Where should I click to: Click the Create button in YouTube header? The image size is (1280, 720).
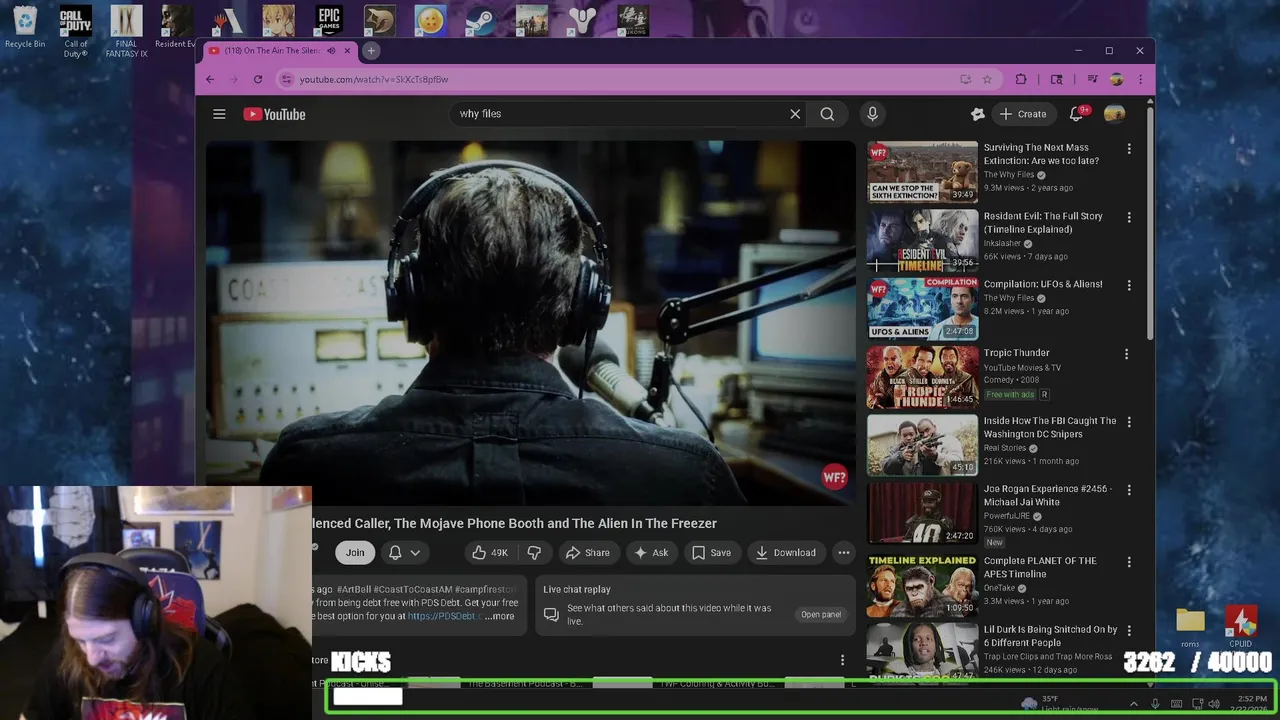point(1022,114)
